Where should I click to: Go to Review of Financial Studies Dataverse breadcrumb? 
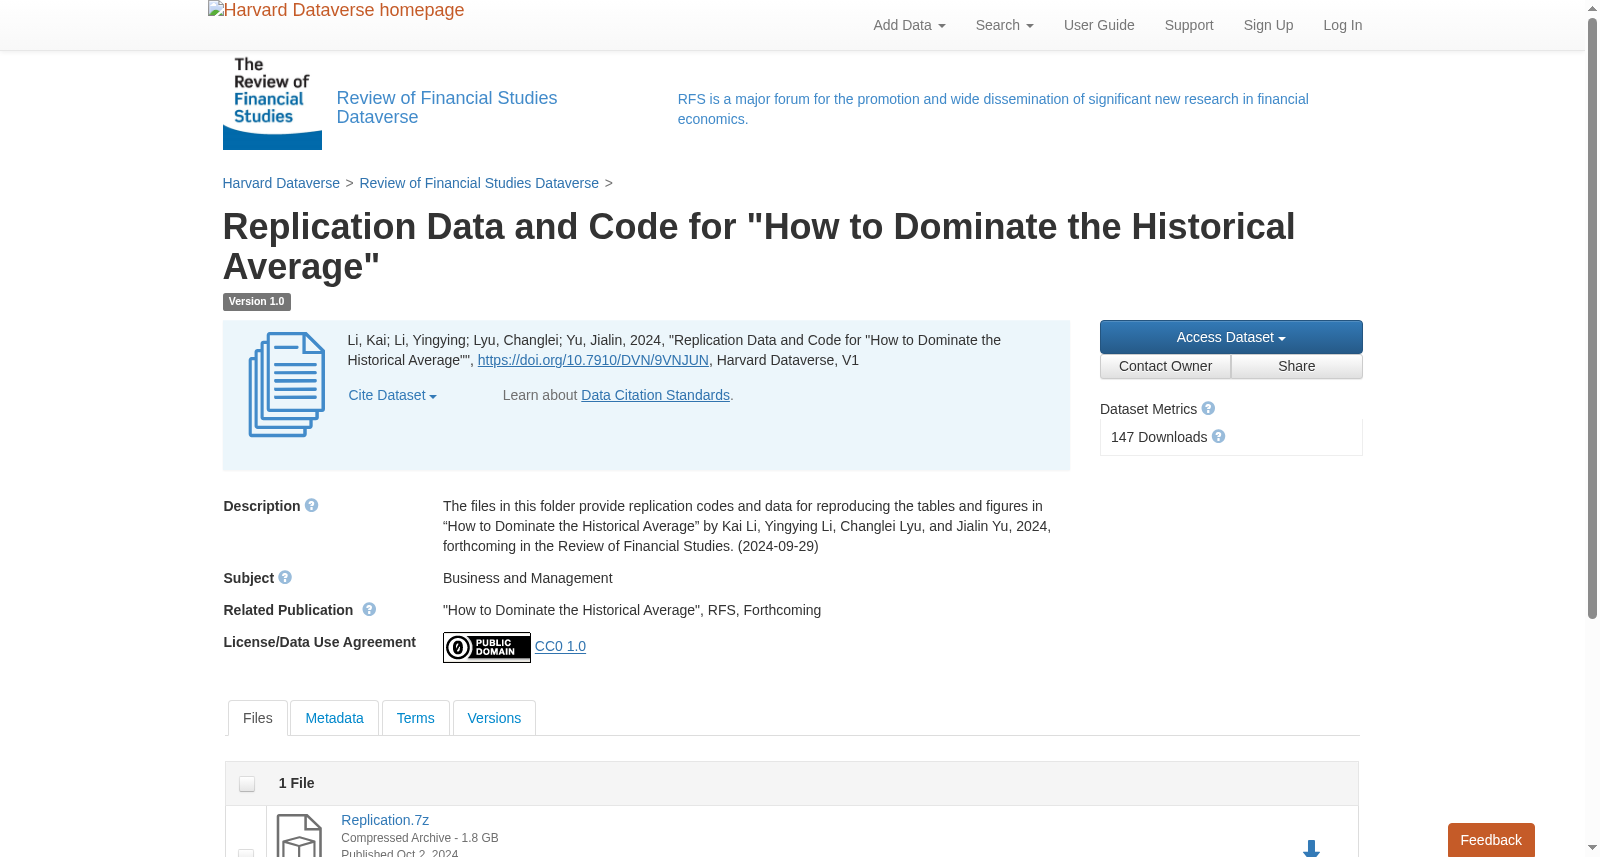pyautogui.click(x=479, y=183)
